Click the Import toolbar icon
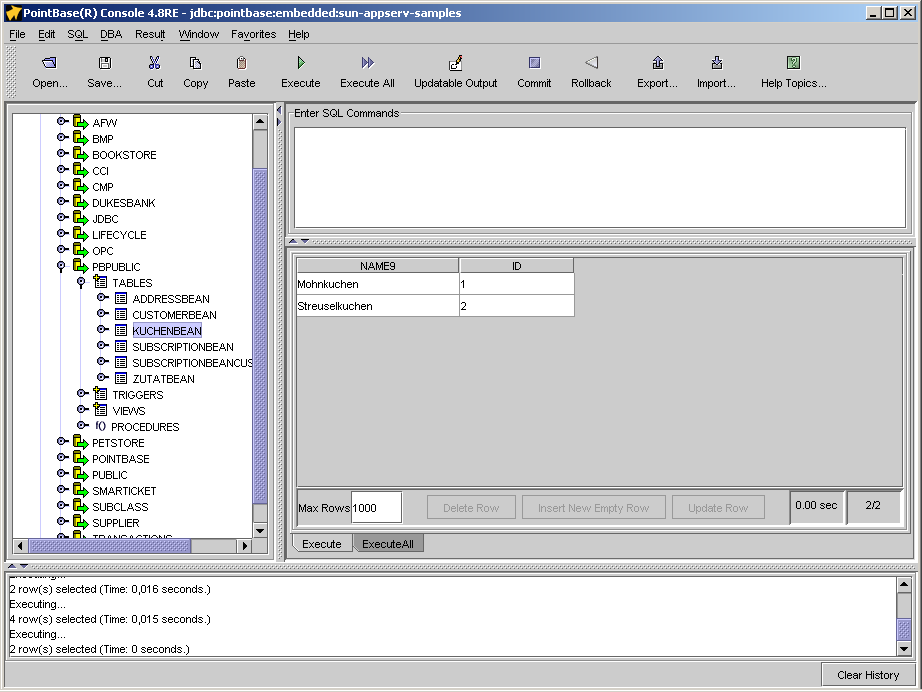The image size is (922, 692). [716, 62]
